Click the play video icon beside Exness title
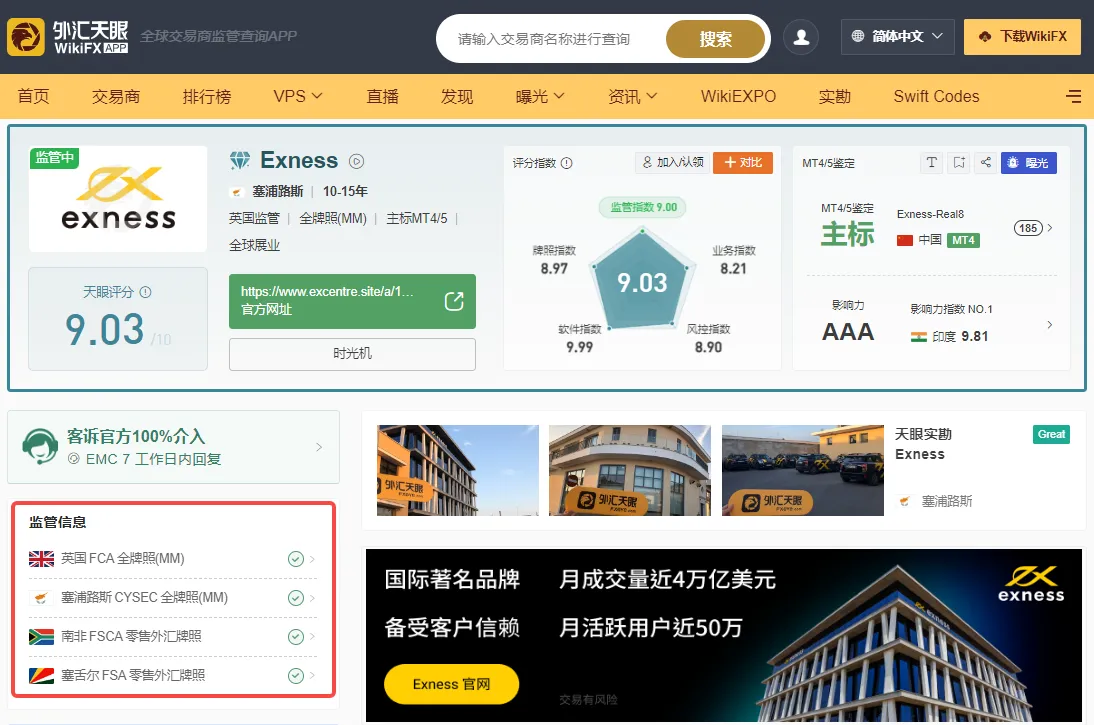This screenshot has width=1094, height=725. (x=357, y=161)
